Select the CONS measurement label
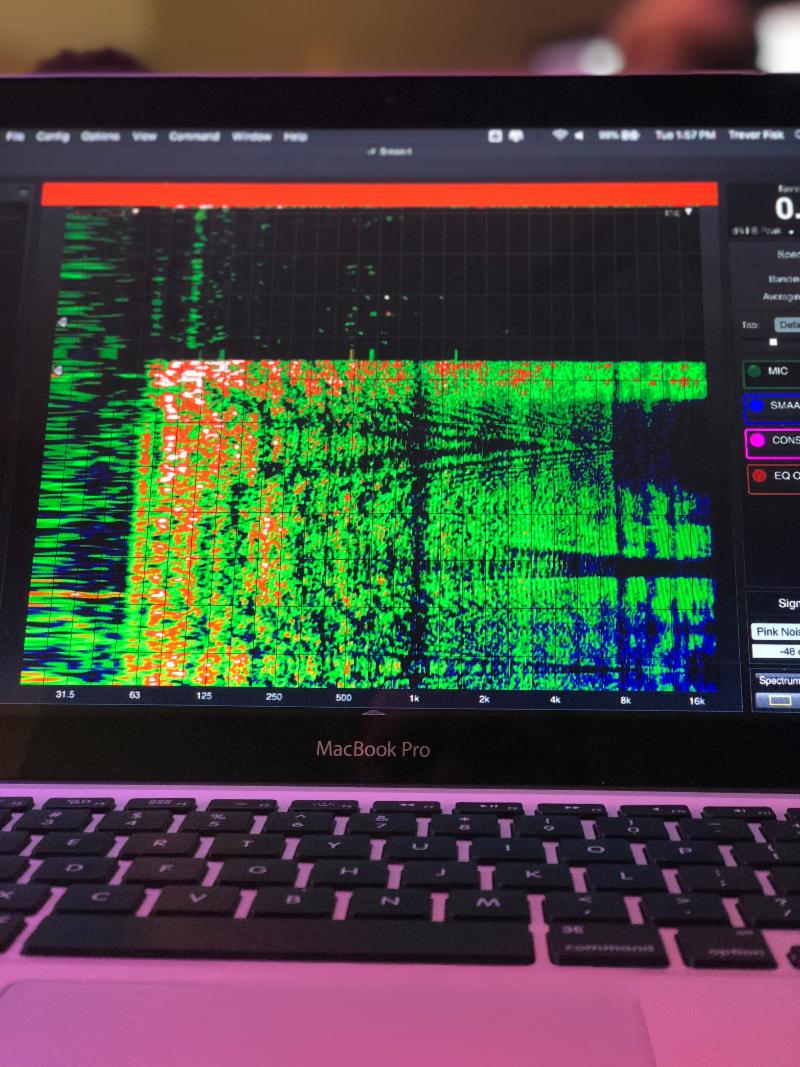 [x=786, y=440]
